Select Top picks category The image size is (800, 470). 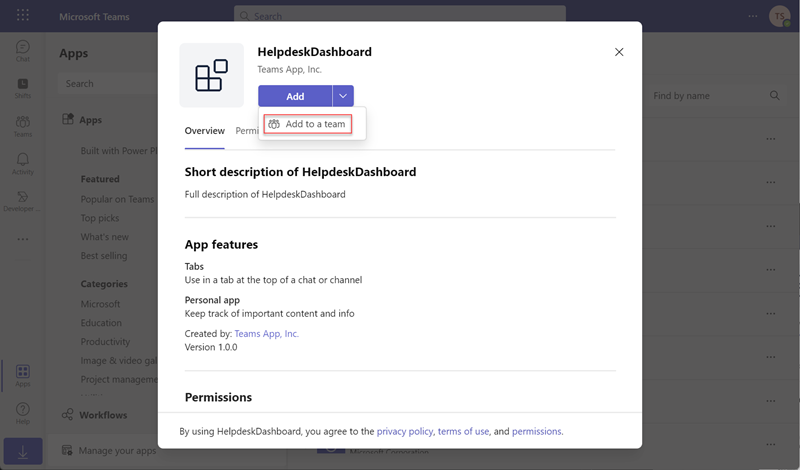pos(100,218)
